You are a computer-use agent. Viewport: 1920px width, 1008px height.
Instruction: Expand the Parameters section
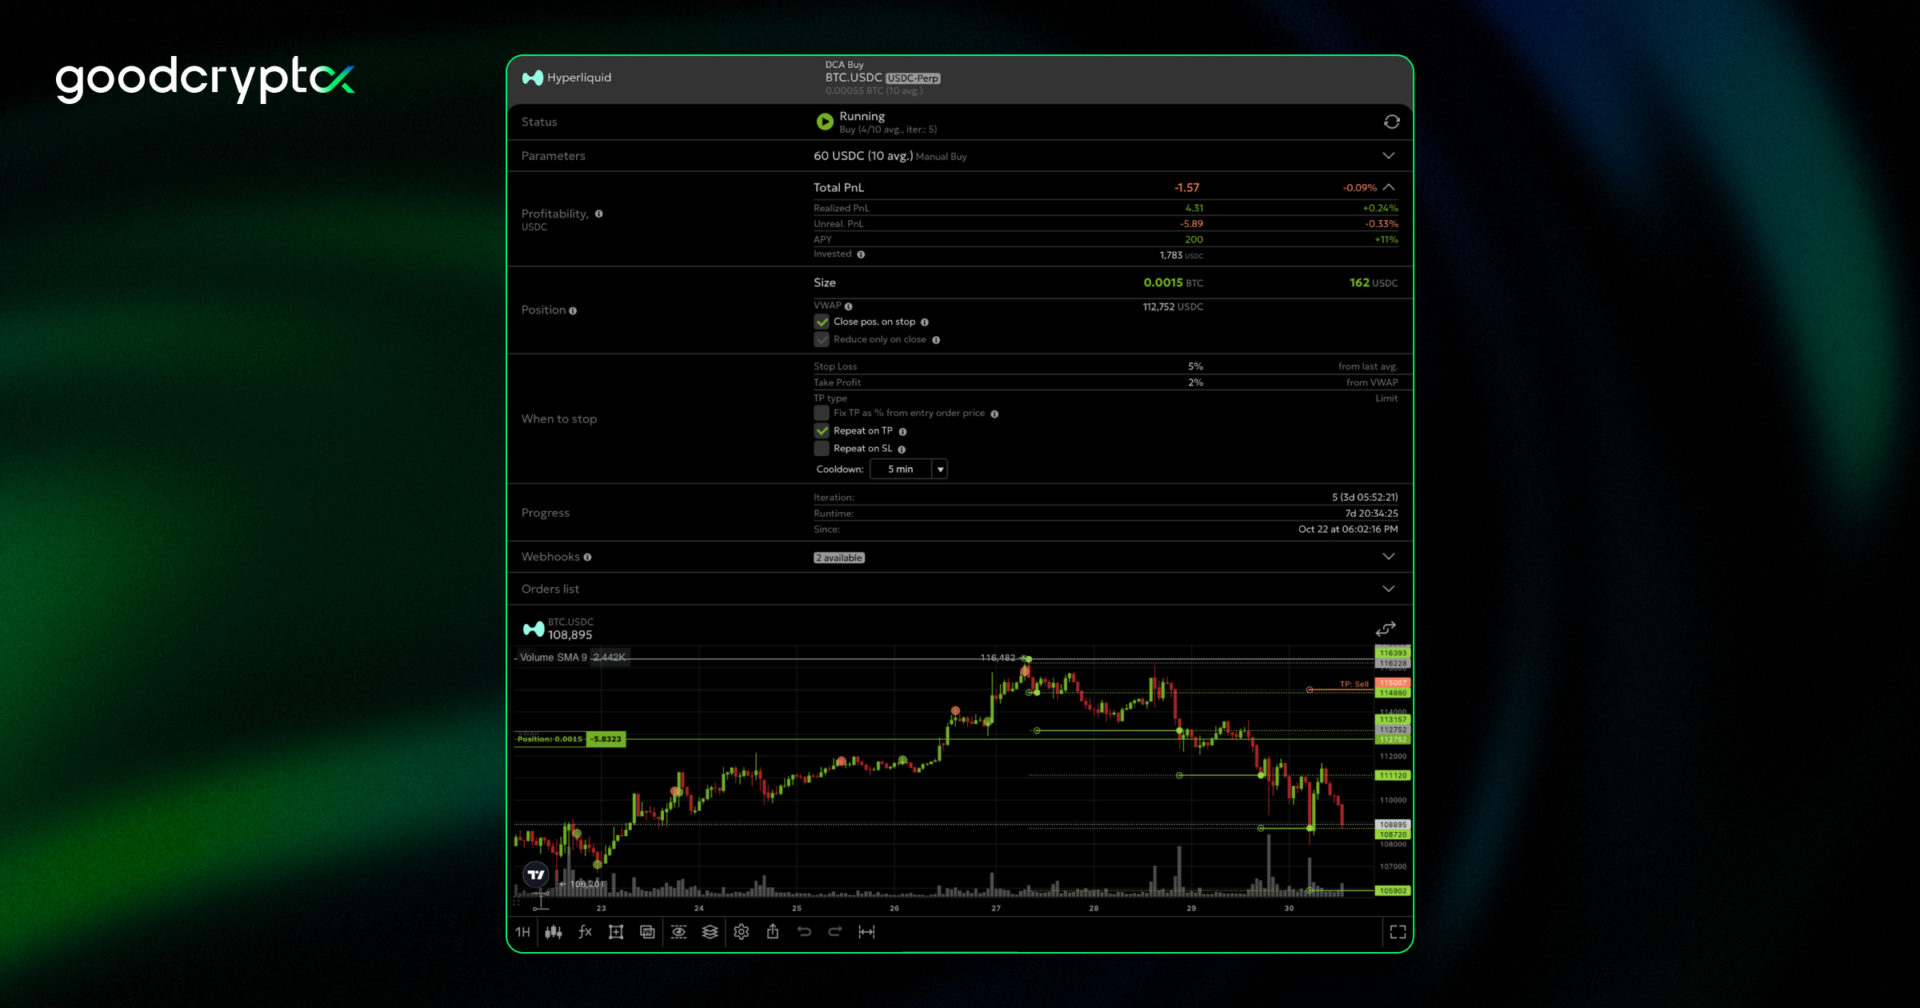pyautogui.click(x=1388, y=156)
